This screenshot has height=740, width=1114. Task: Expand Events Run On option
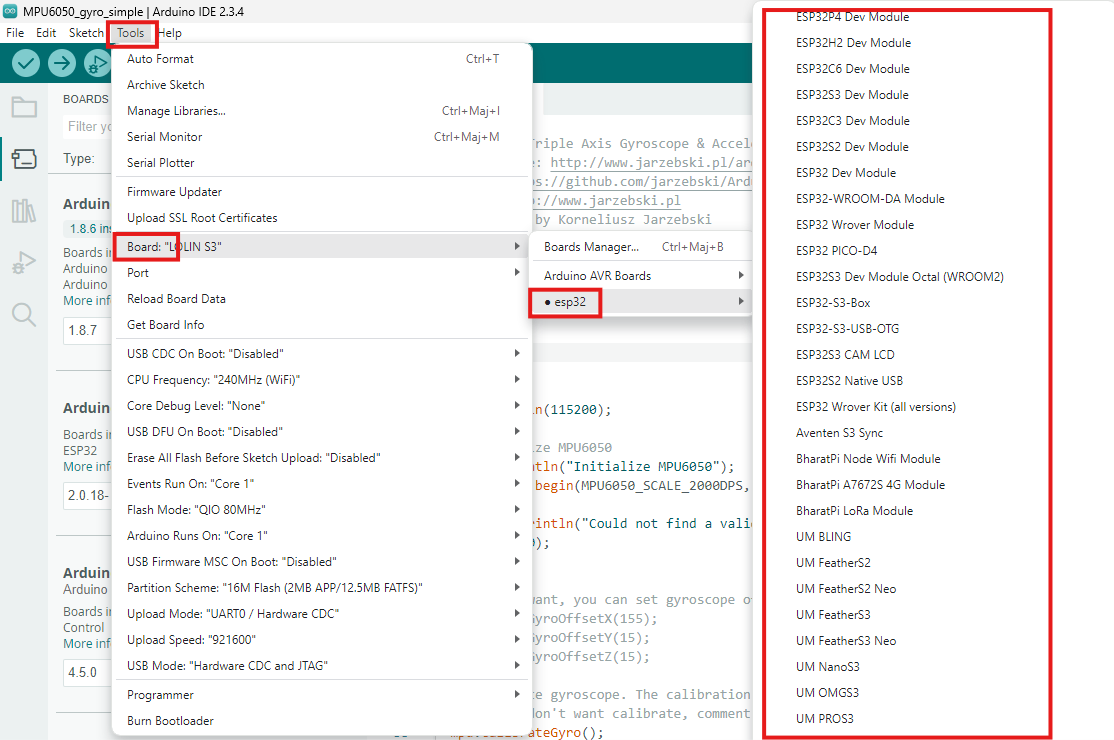click(322, 484)
